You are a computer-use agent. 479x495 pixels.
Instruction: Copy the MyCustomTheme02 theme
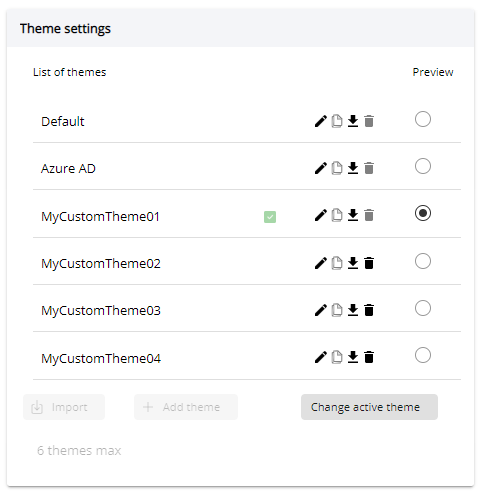[337, 263]
